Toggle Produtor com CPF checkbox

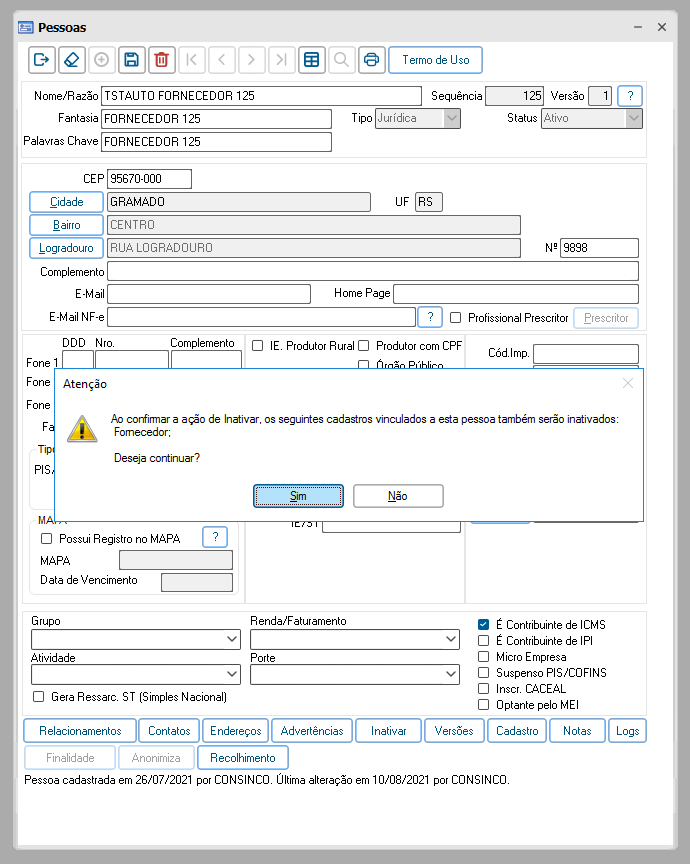tap(363, 345)
